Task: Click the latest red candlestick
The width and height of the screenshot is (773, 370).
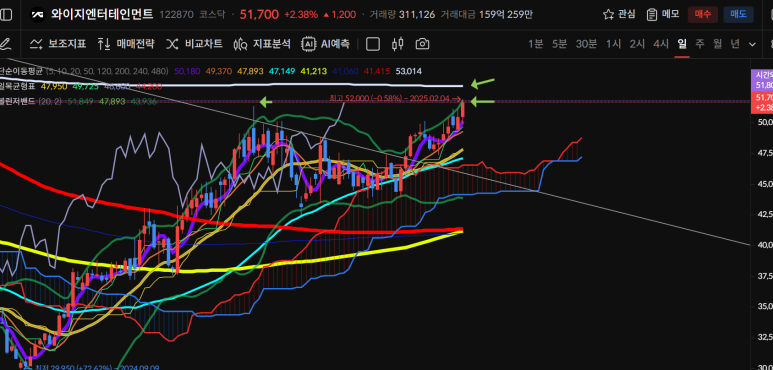Action: click(x=462, y=108)
